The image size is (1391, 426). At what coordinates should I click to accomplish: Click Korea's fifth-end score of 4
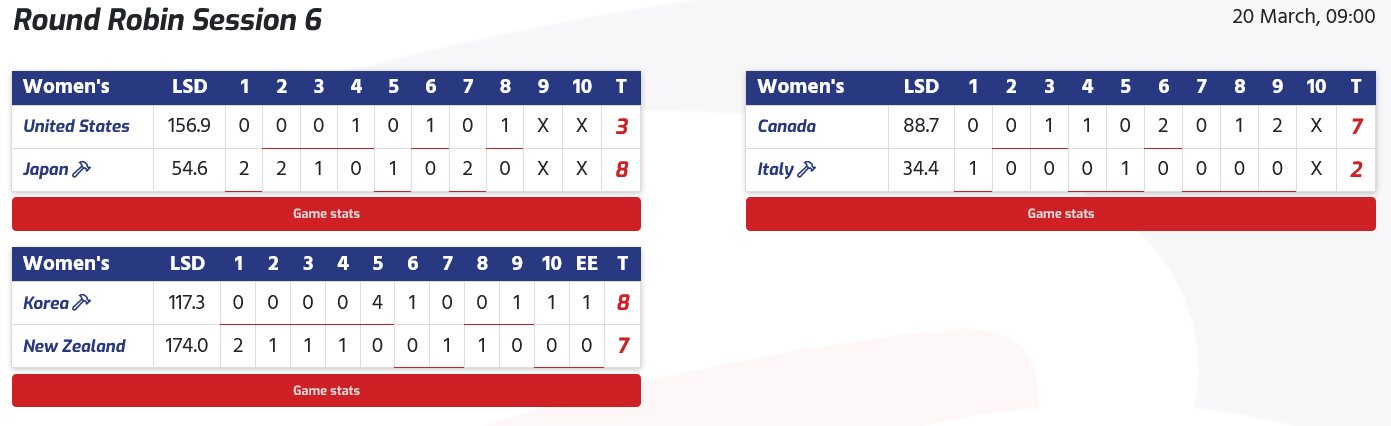point(377,302)
